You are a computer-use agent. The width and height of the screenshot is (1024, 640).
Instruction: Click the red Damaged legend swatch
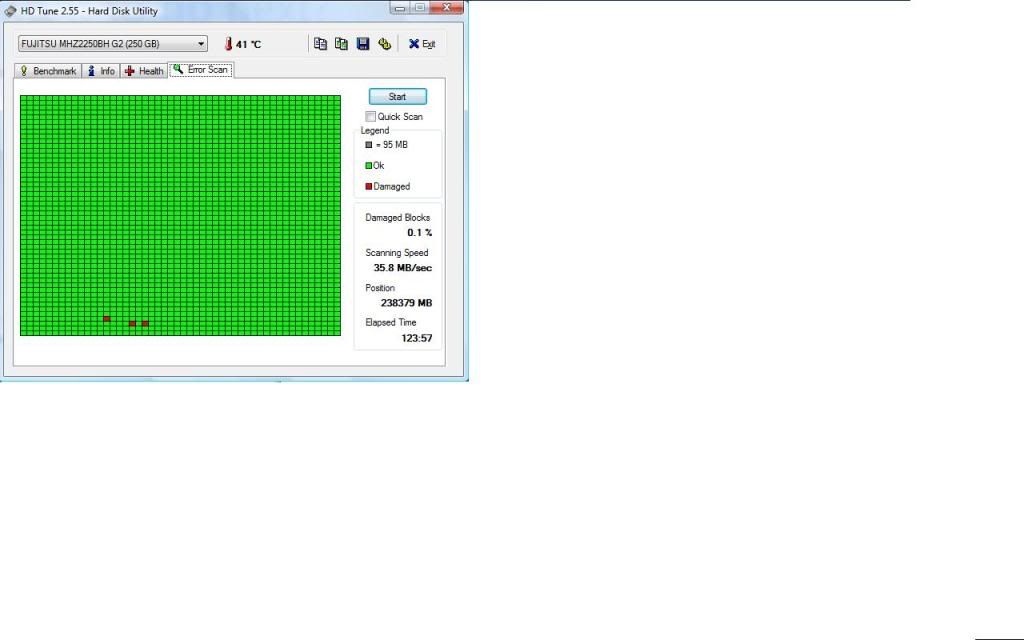[368, 186]
